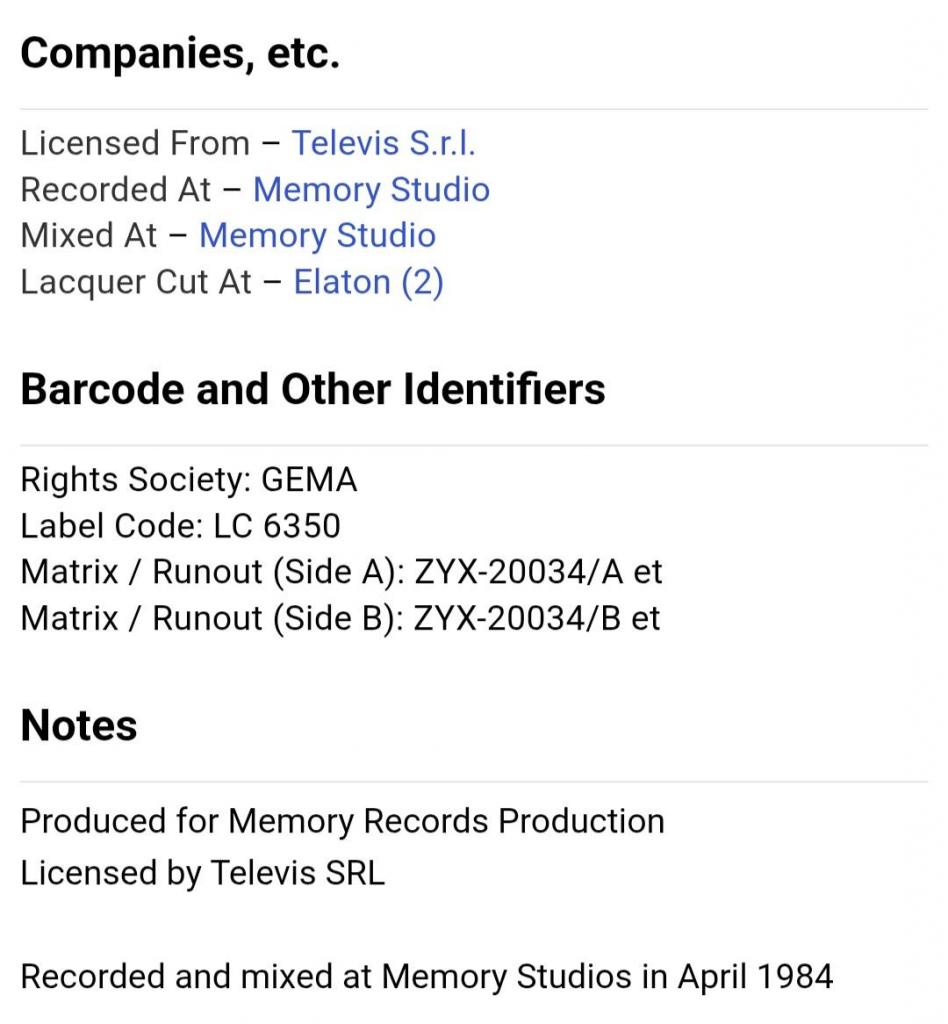Click the Licensed by Televis SRL note
The image size is (948, 1024).
point(202,873)
